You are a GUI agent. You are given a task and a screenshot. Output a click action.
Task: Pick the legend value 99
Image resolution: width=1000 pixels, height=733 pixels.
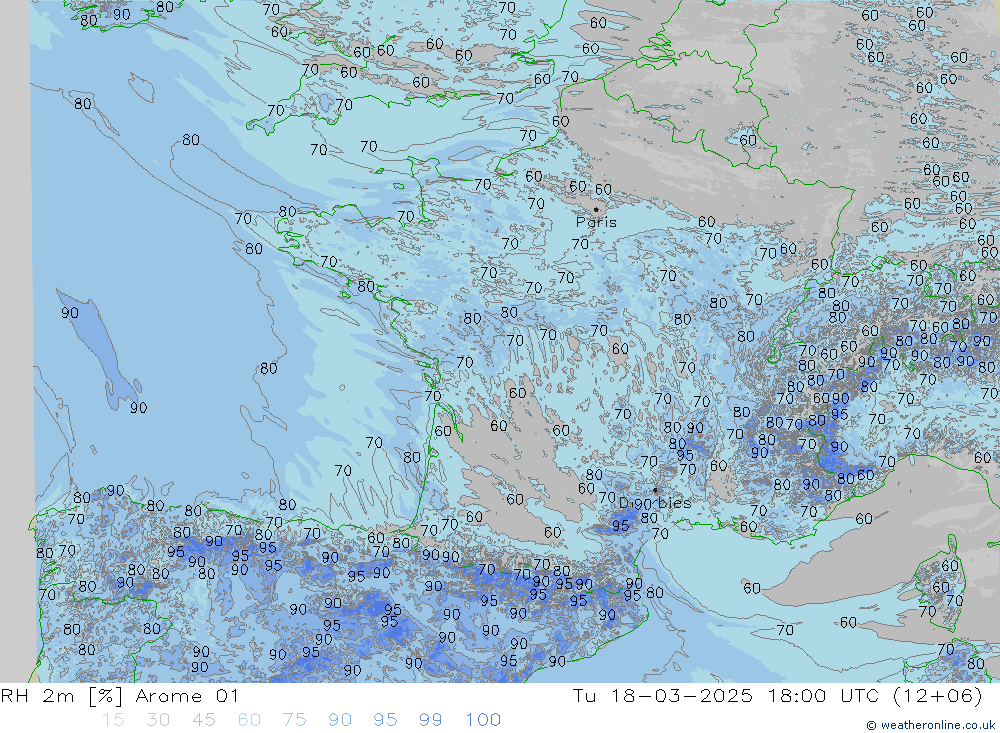(x=430, y=720)
